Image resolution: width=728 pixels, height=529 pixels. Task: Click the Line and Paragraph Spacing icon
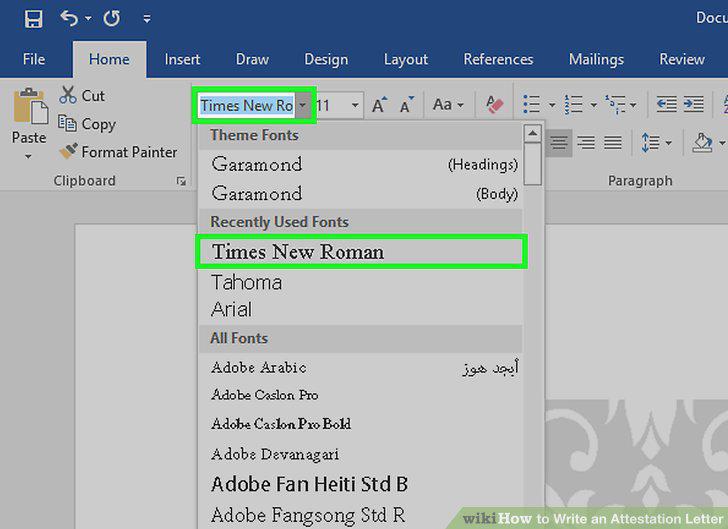click(650, 142)
